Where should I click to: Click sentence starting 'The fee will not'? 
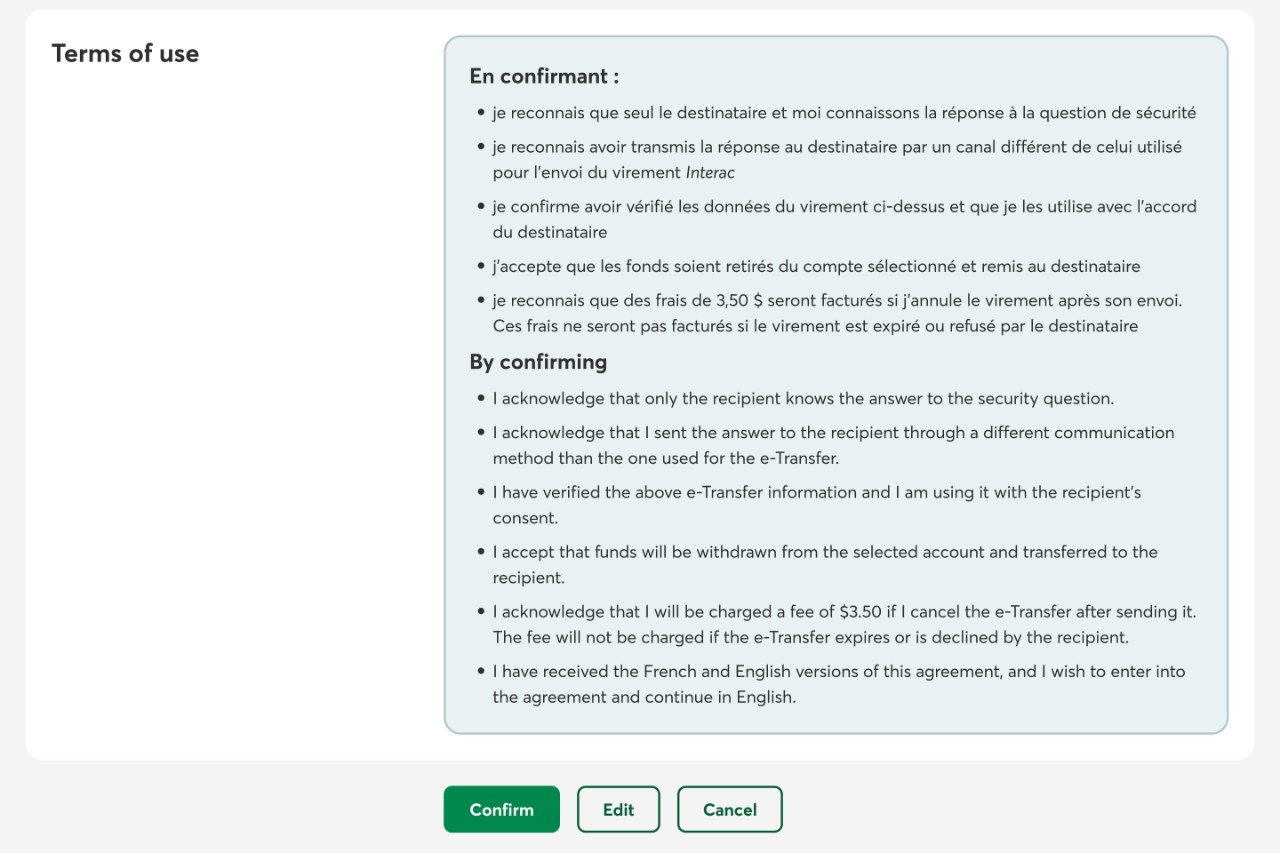pyautogui.click(x=810, y=637)
